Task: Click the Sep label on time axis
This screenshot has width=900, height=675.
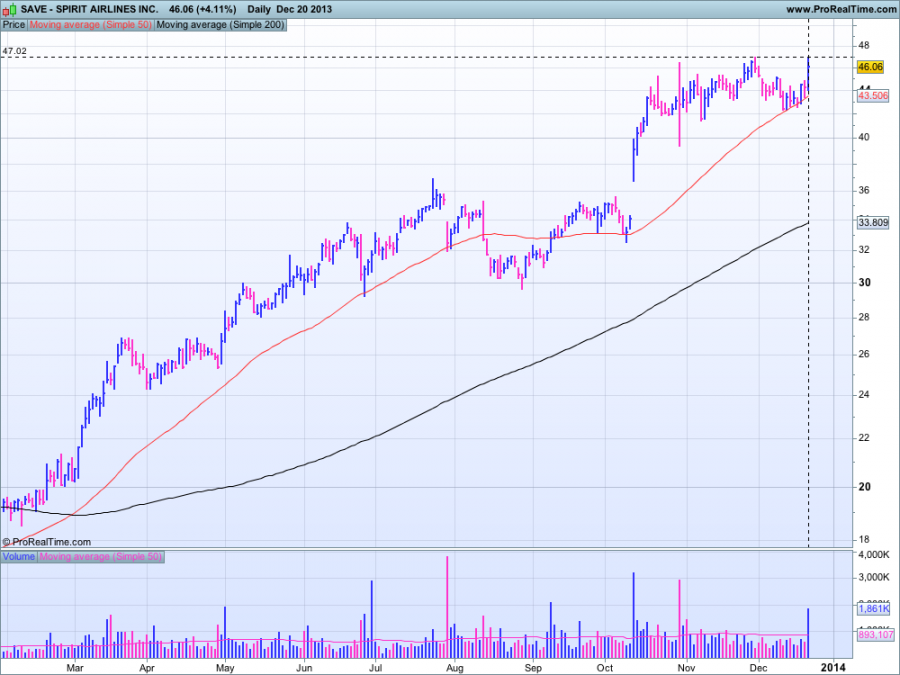Action: (533, 668)
